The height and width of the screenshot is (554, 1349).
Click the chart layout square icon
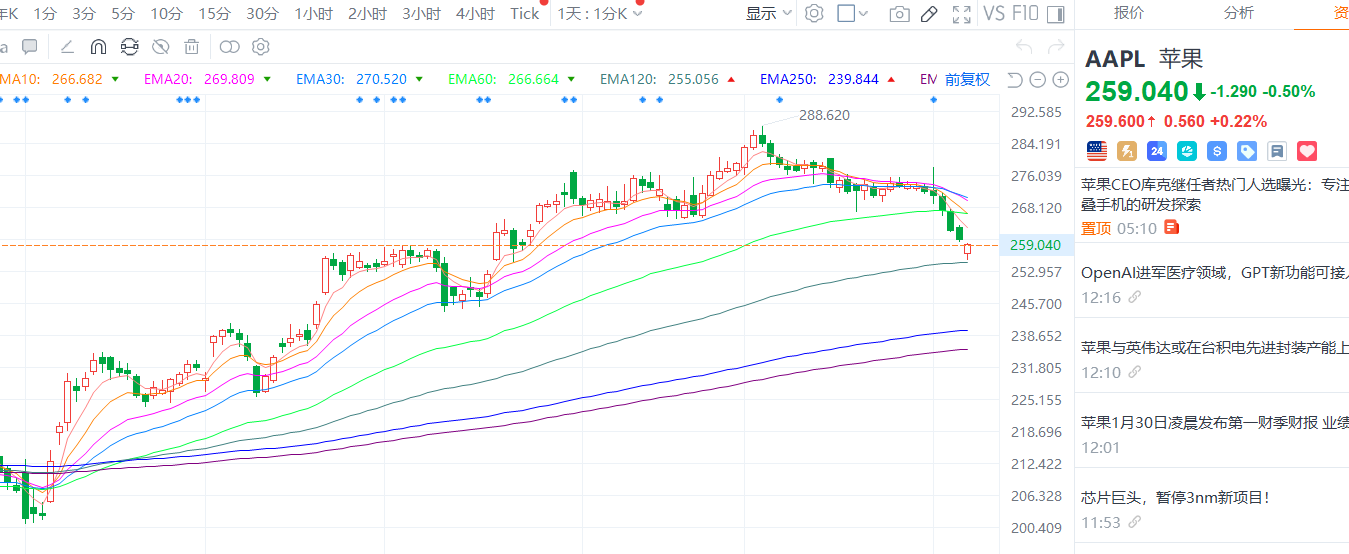846,14
